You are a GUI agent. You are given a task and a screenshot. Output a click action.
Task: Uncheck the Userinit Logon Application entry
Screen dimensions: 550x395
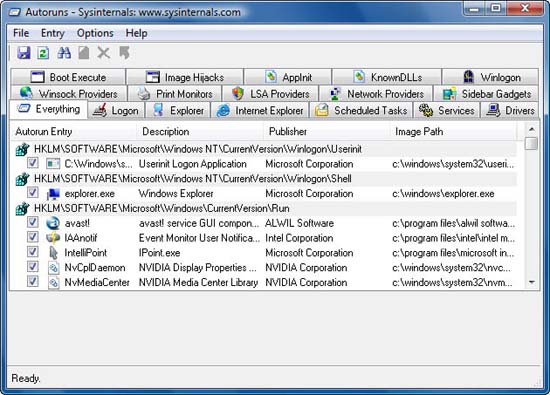point(33,163)
